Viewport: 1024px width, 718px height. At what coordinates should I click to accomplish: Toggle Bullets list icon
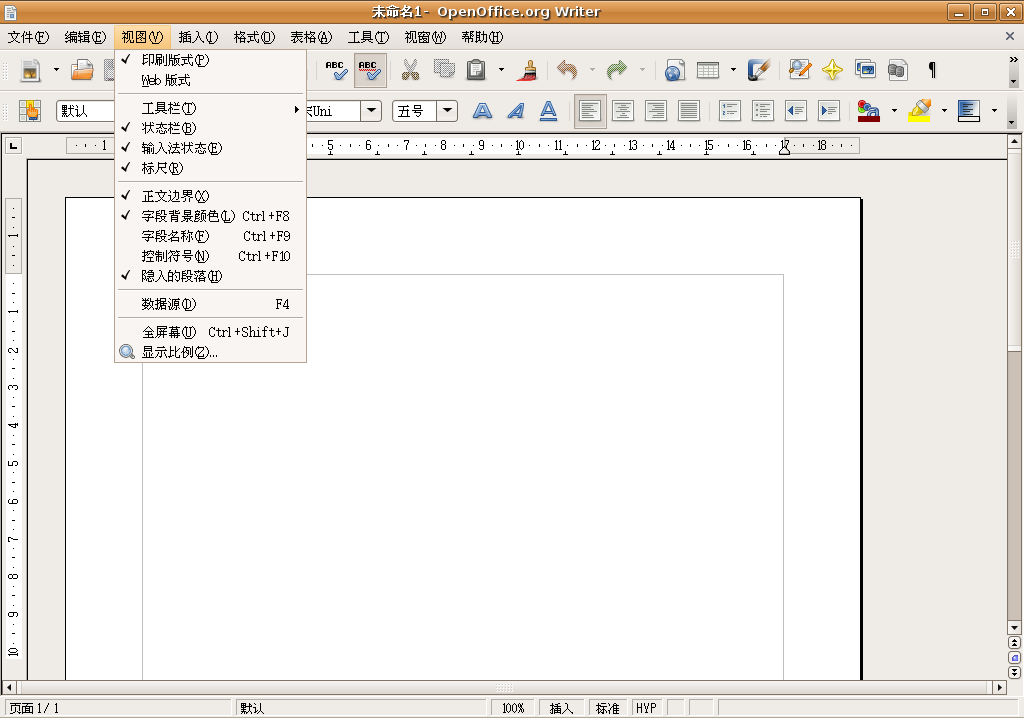(763, 111)
